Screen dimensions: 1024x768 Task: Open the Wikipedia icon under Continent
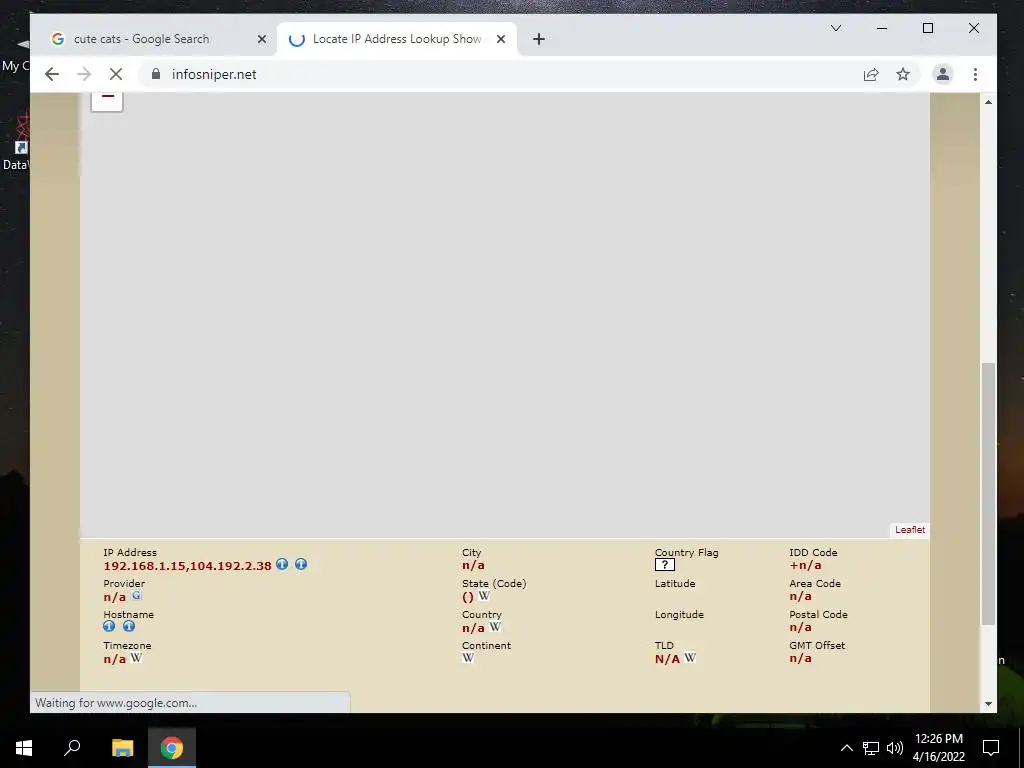468,658
